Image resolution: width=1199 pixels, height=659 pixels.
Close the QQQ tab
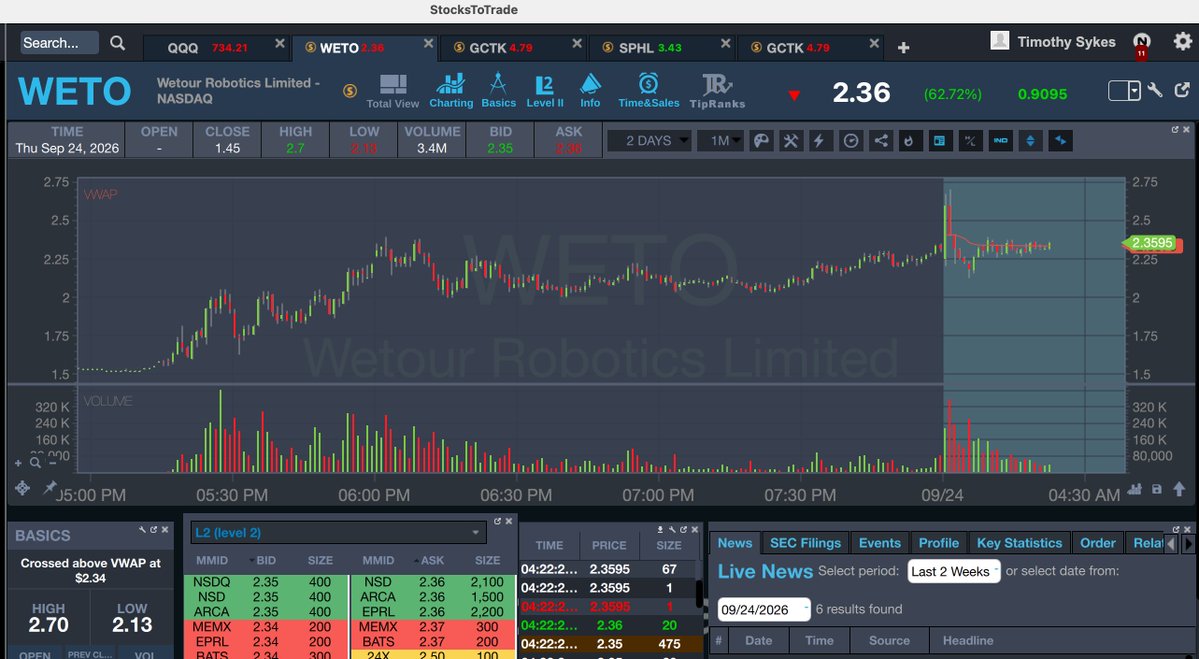pyautogui.click(x=280, y=44)
